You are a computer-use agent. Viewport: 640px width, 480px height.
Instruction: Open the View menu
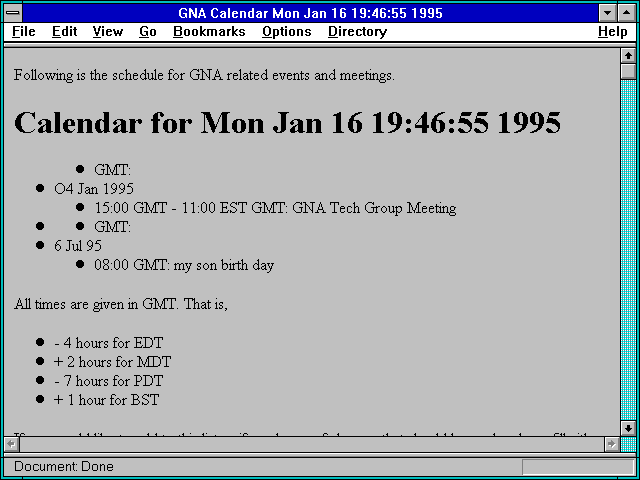(107, 32)
